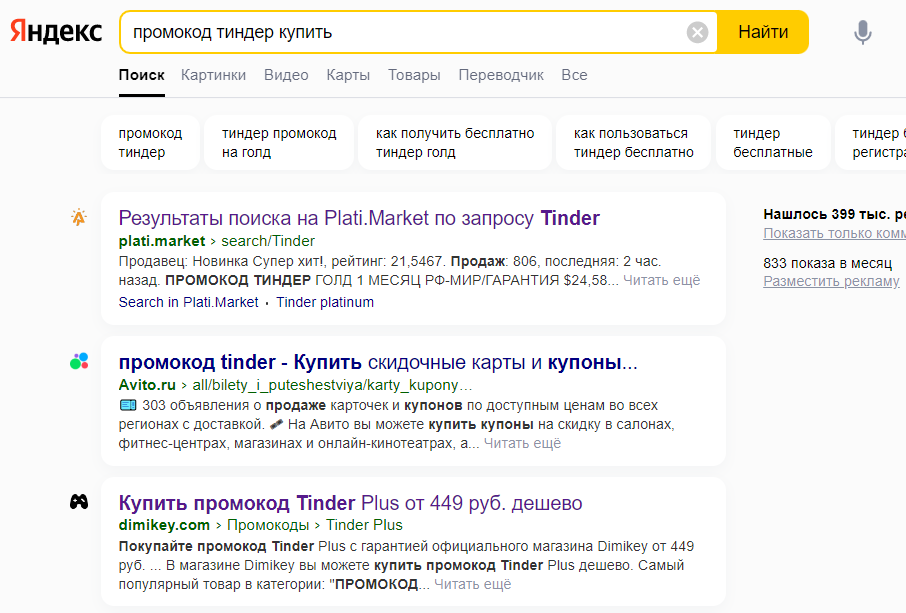906x613 pixels.
Task: Click the Dimikey gamepad favicon icon
Action: click(x=79, y=501)
